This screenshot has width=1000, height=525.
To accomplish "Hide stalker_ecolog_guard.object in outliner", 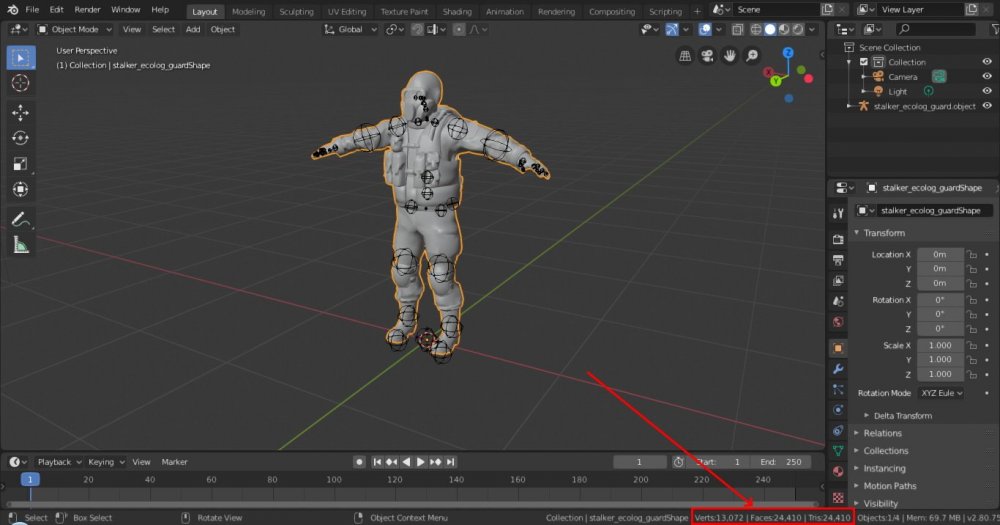I will [987, 106].
